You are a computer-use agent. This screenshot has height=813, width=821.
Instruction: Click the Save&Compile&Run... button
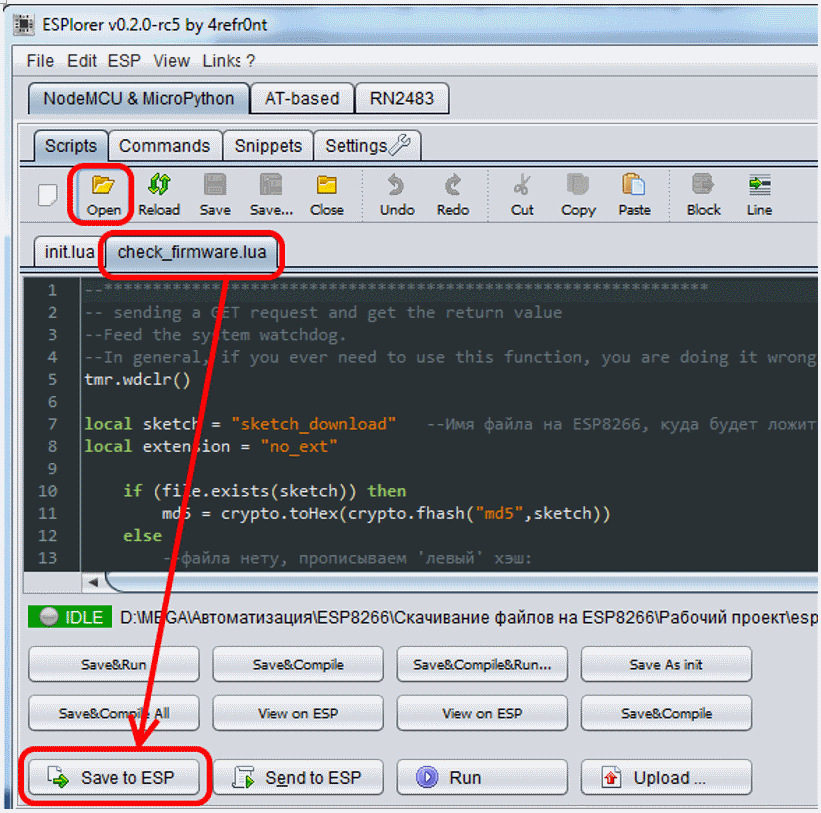tap(482, 664)
